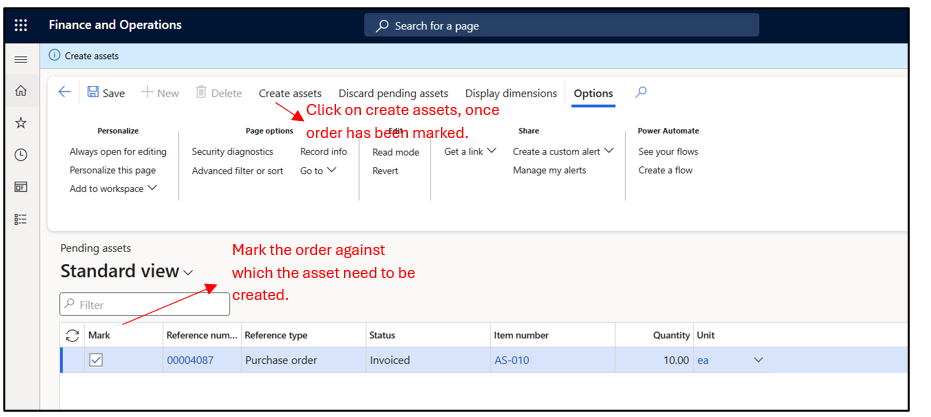Select the Invoiced status cell
This screenshot has width=931, height=417.
pos(428,360)
